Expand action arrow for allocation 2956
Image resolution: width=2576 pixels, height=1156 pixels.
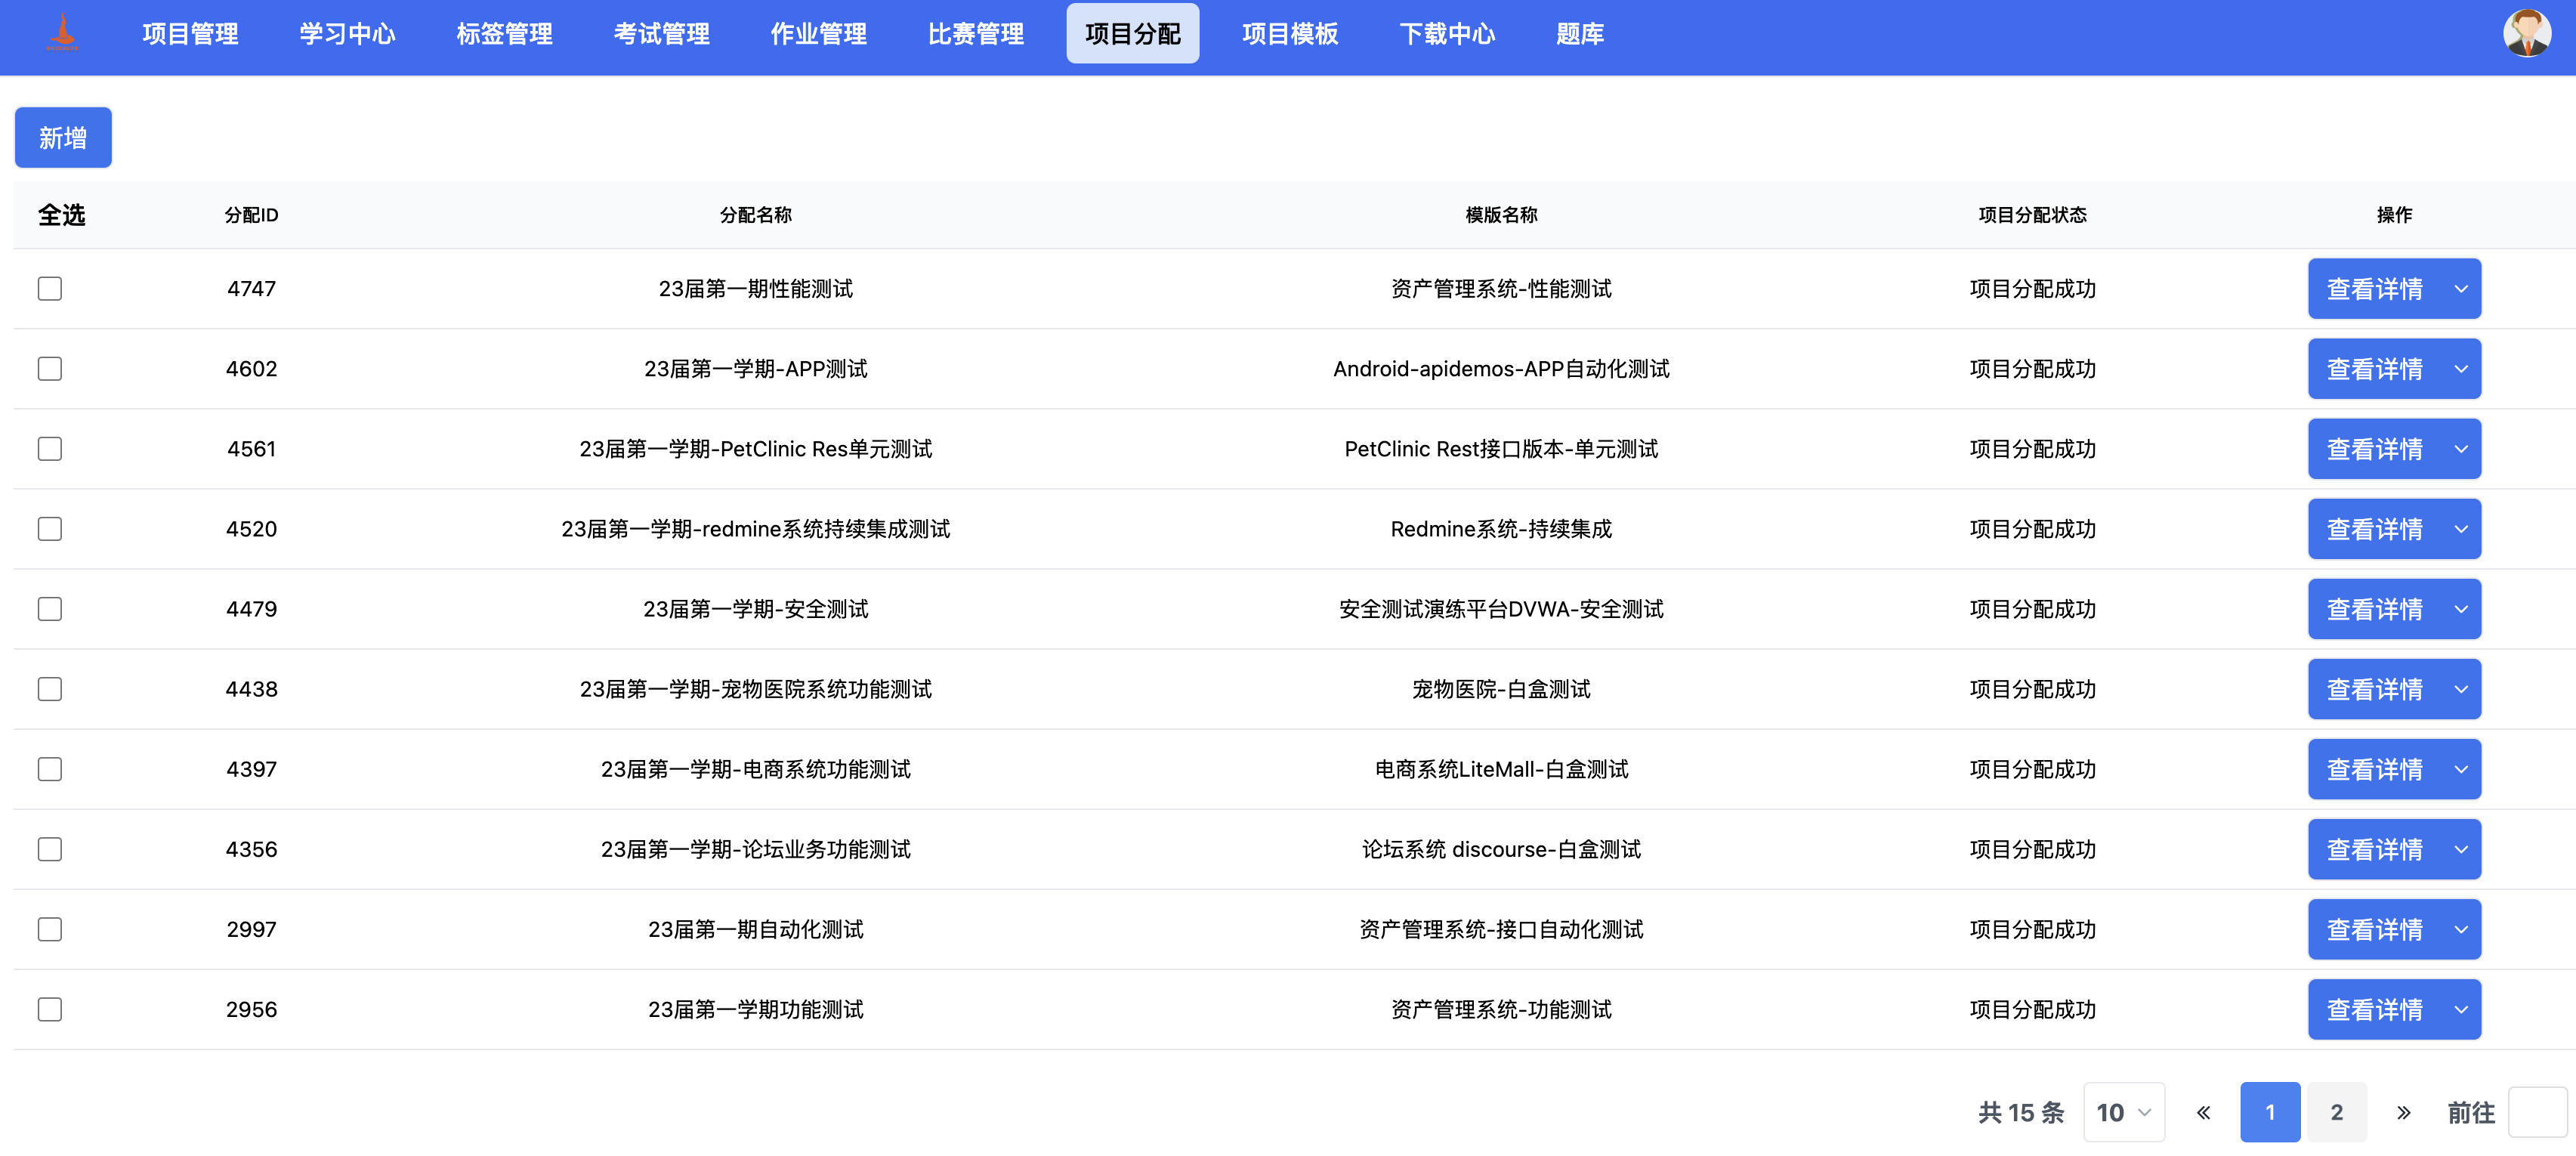[2460, 1009]
